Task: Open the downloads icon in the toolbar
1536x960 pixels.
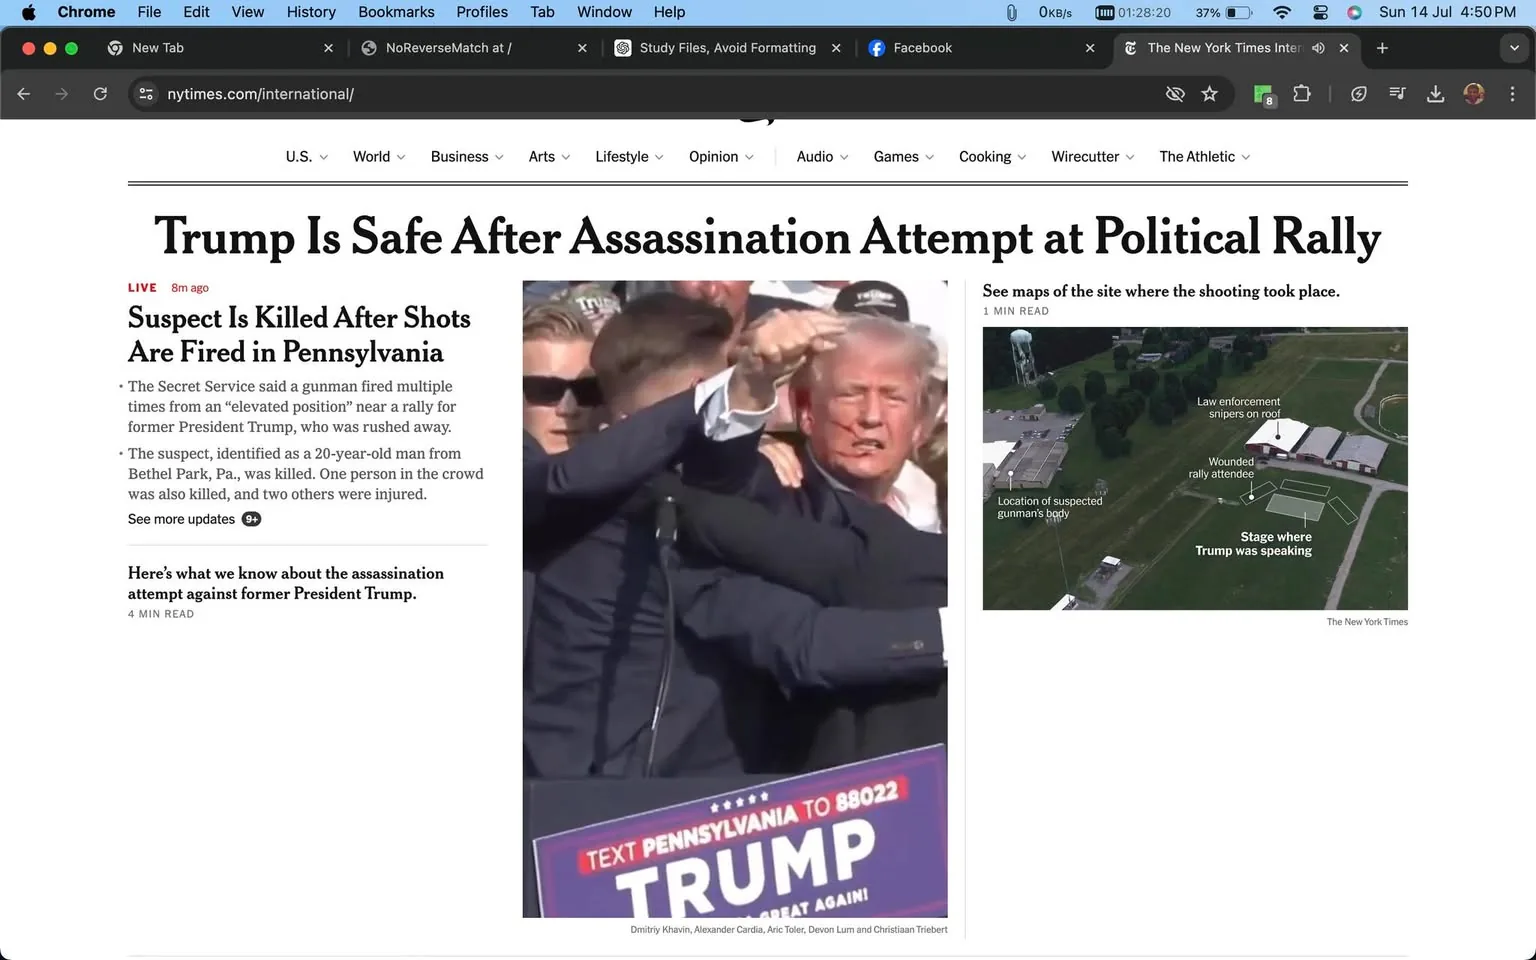Action: [x=1436, y=93]
